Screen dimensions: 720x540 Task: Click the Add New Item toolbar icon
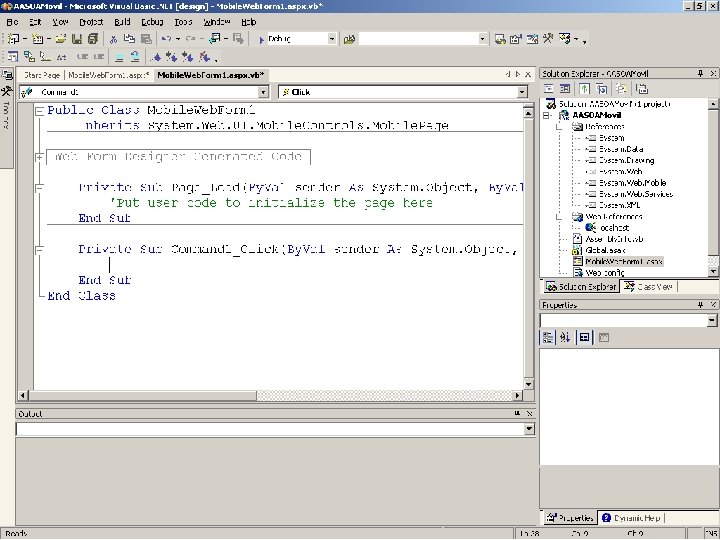[x=37, y=39]
